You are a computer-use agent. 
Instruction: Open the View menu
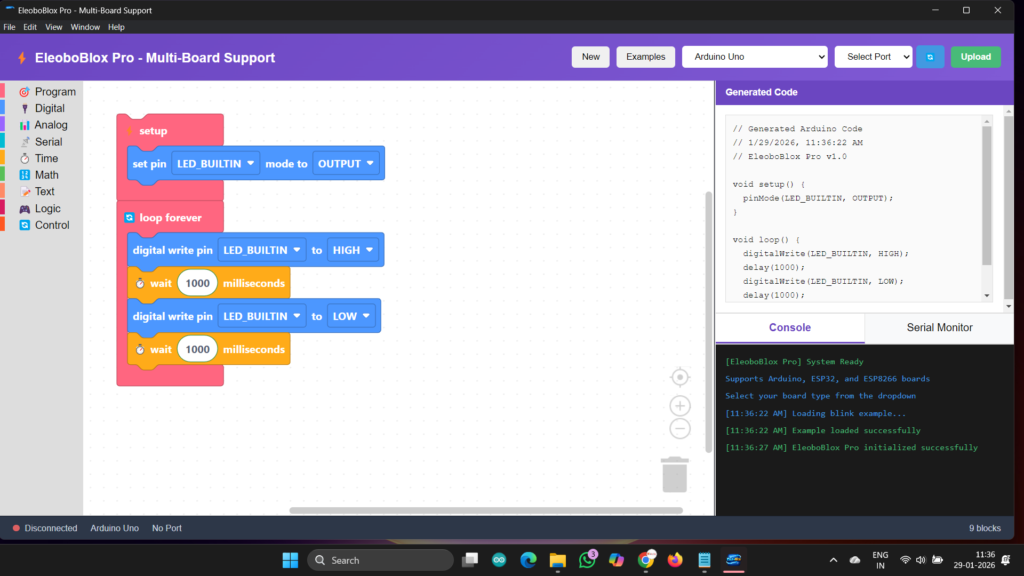click(x=54, y=27)
